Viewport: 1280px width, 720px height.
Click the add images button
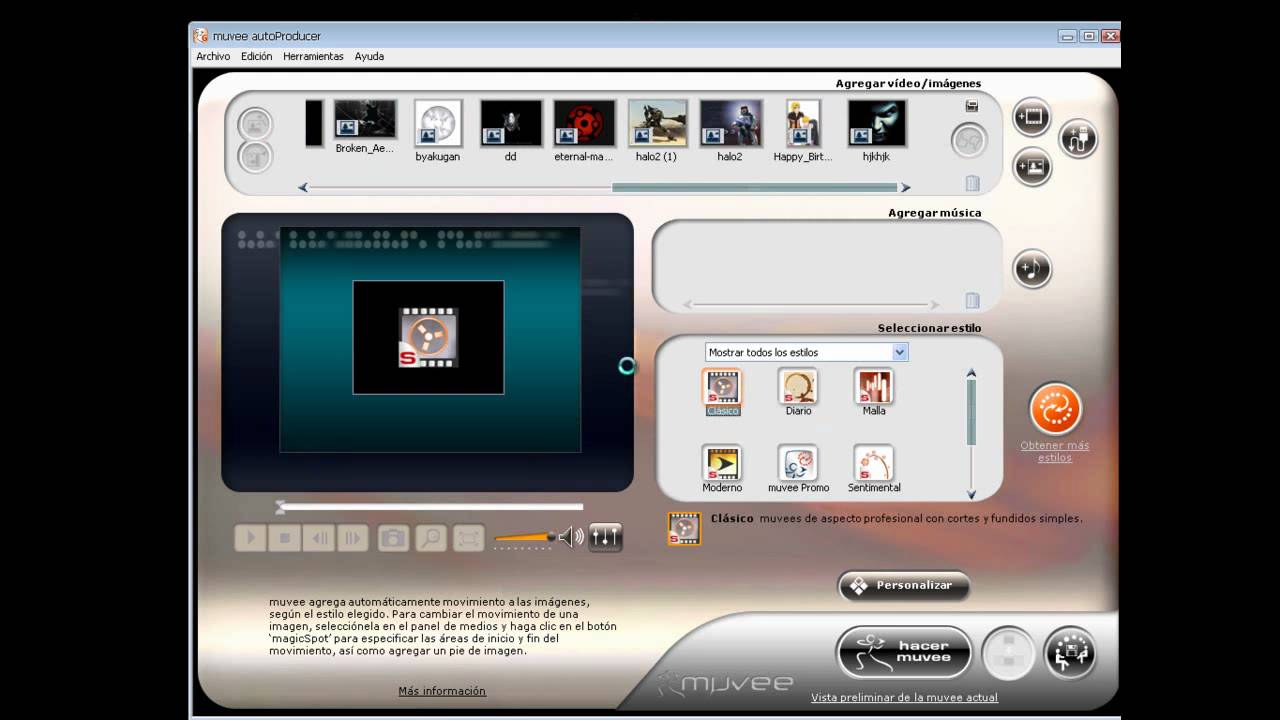[x=1032, y=166]
